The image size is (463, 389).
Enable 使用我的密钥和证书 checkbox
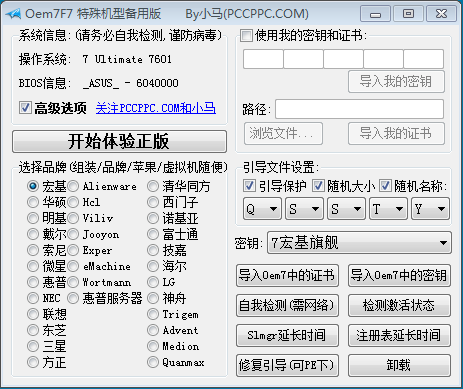(x=246, y=35)
